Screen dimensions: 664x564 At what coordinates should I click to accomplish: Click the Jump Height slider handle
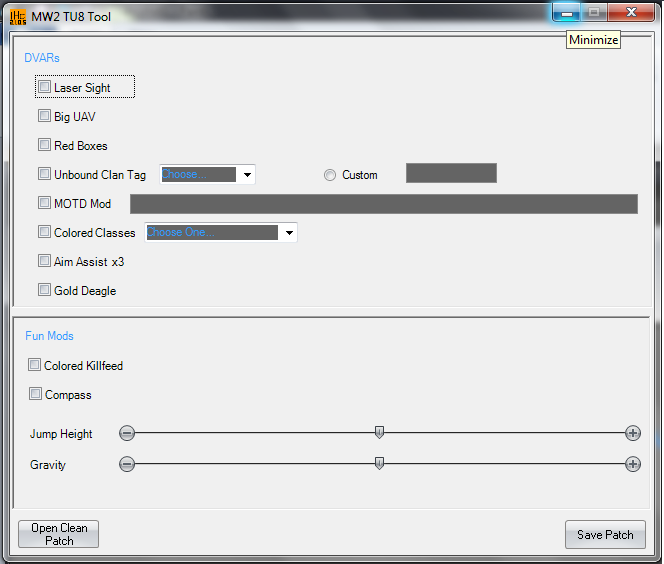(379, 432)
